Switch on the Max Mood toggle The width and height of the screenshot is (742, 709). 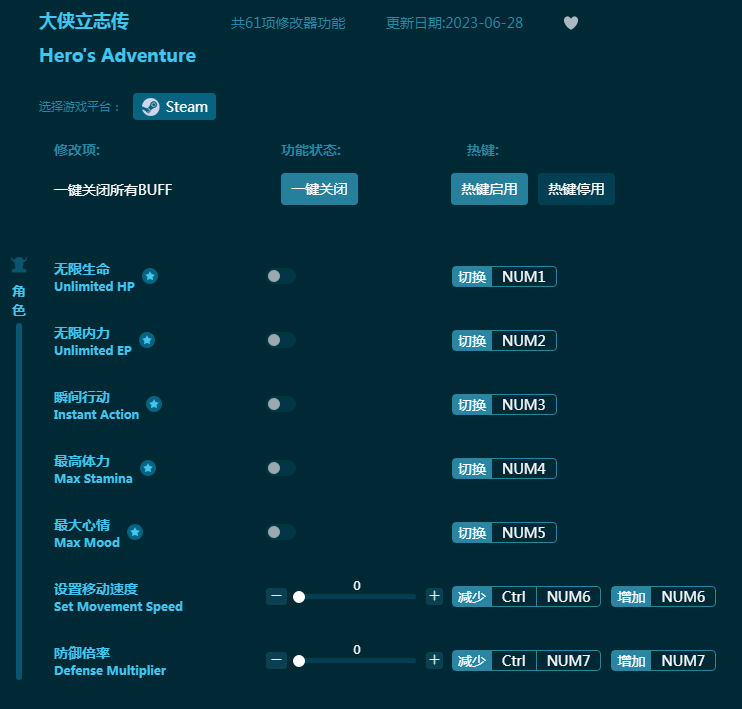click(281, 532)
